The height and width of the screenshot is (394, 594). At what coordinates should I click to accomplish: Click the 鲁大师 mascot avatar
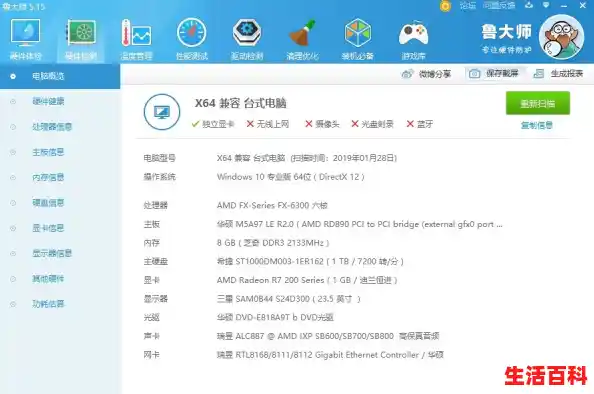(x=561, y=37)
